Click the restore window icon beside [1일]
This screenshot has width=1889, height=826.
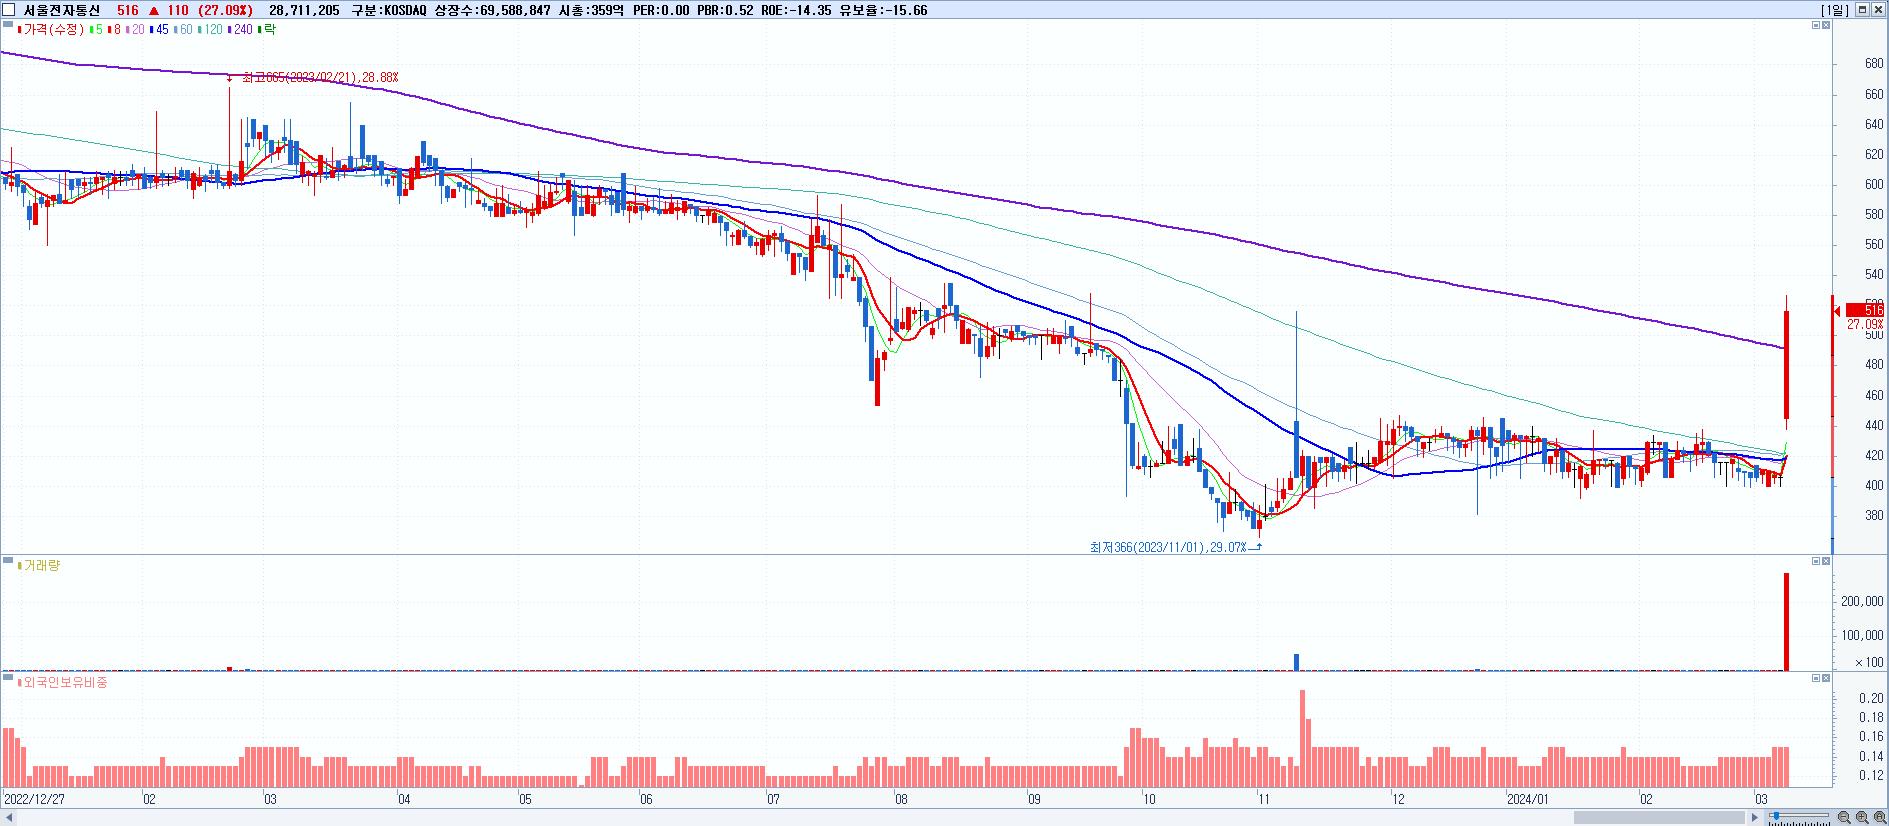(x=1863, y=9)
